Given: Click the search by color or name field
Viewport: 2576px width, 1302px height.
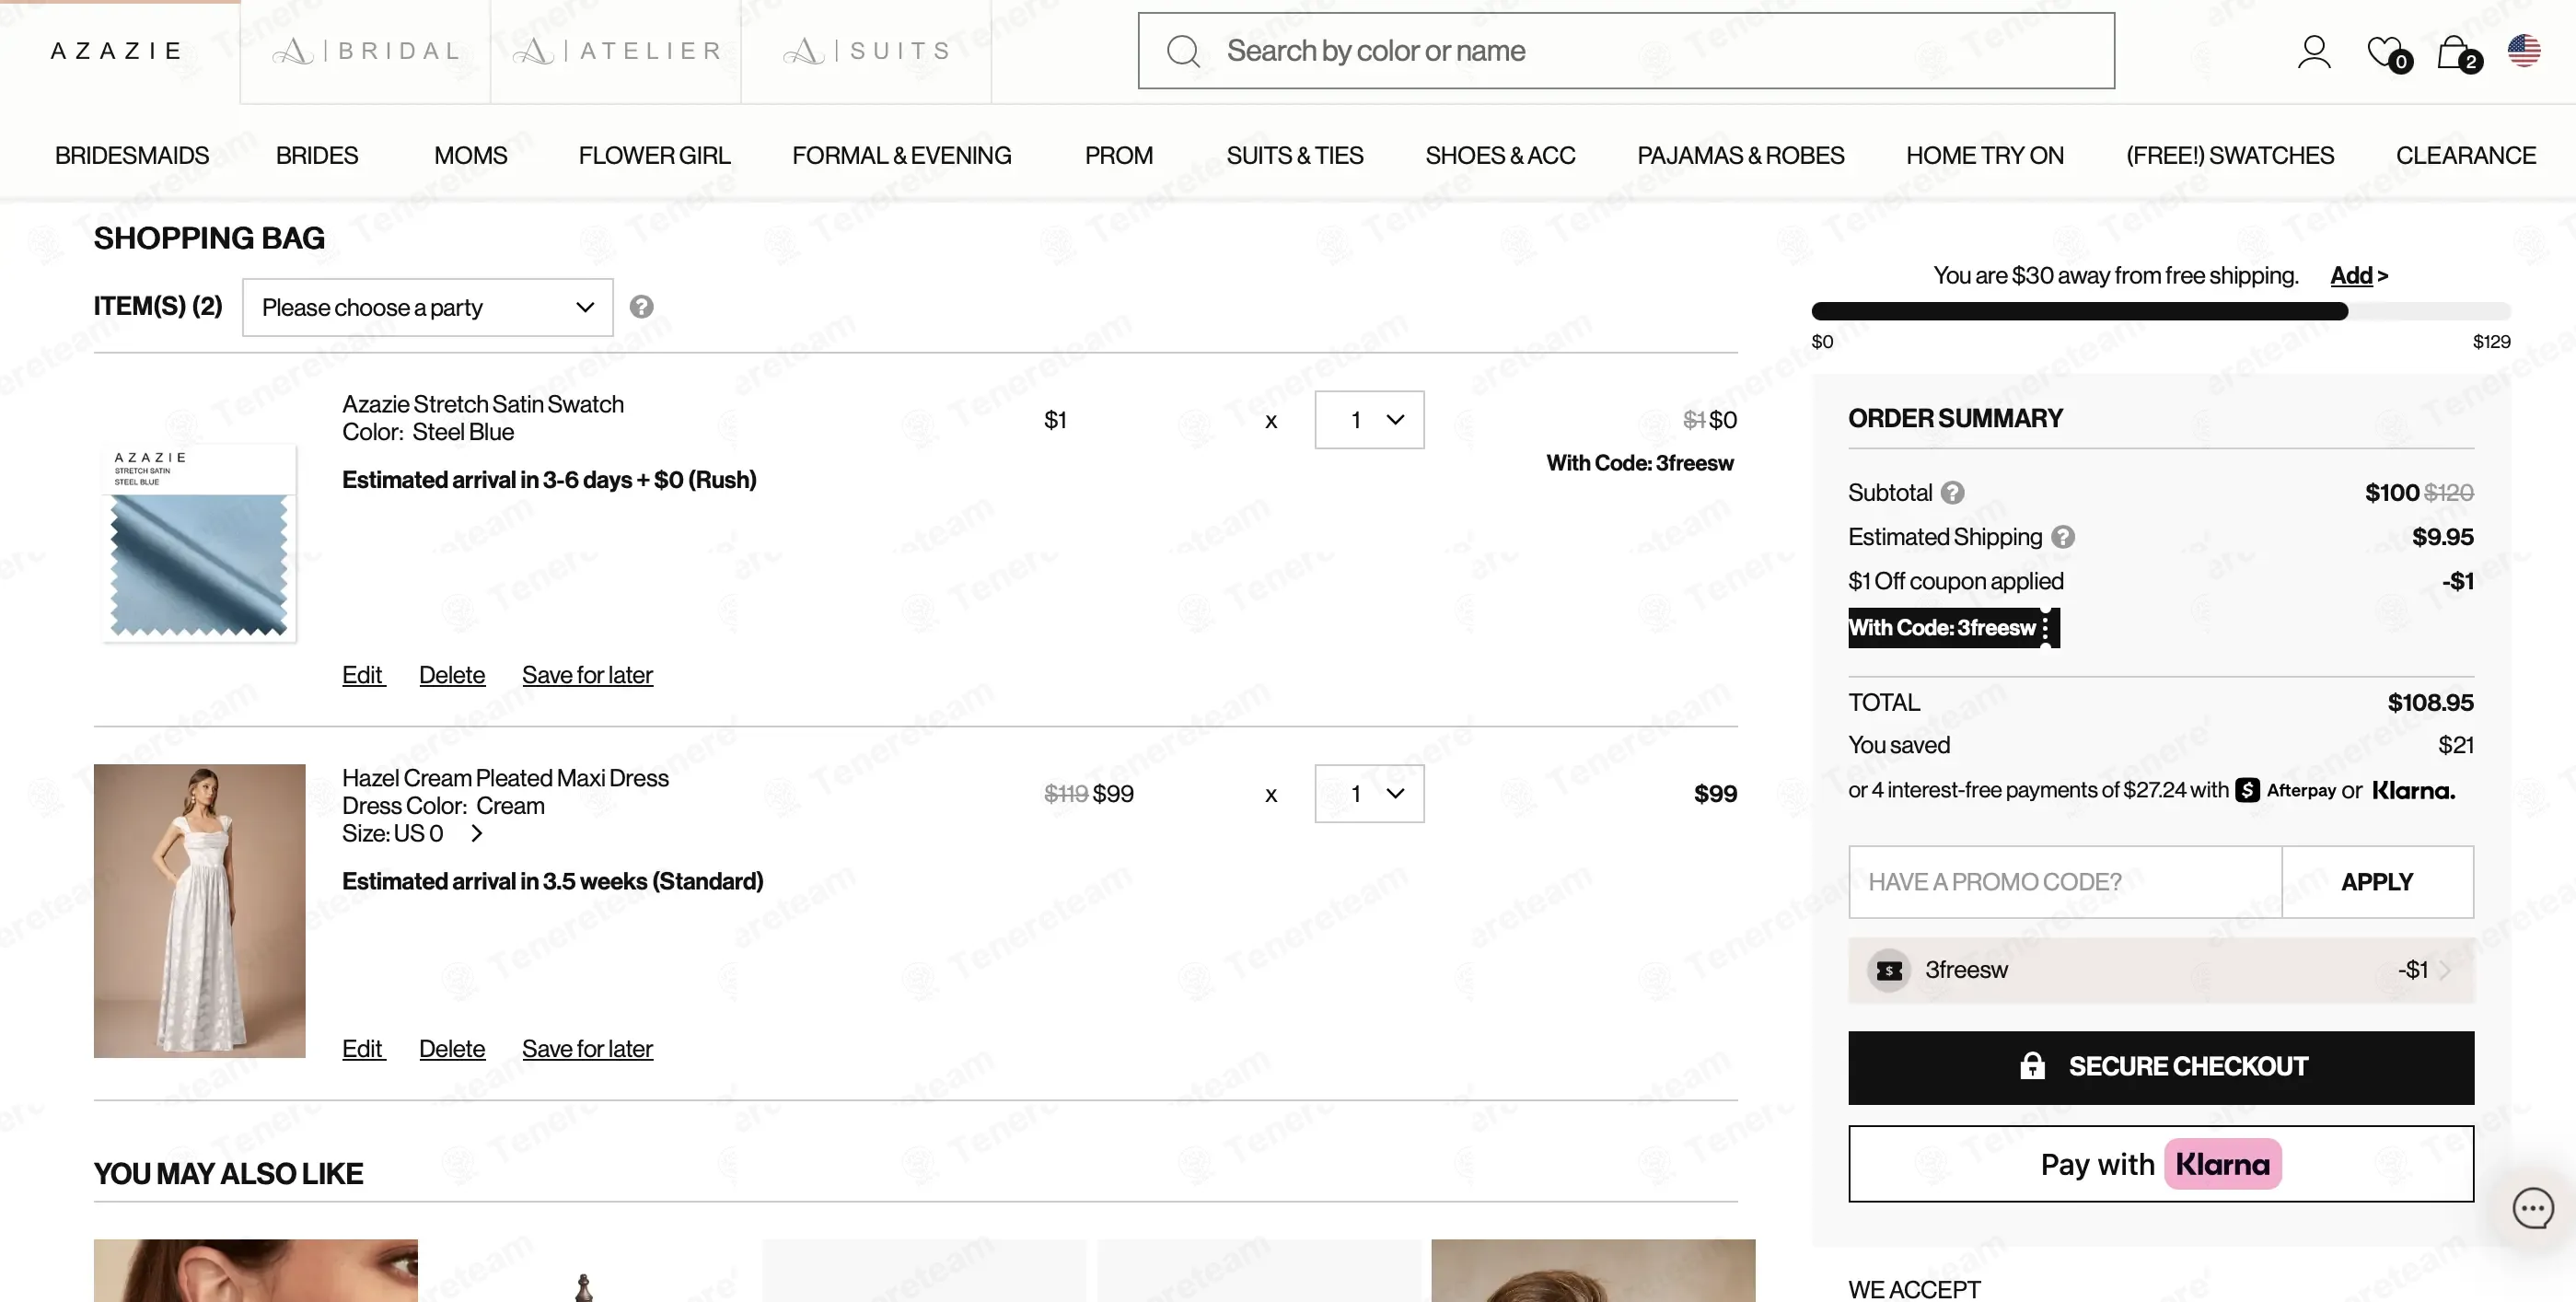Looking at the screenshot, I should tap(1626, 51).
